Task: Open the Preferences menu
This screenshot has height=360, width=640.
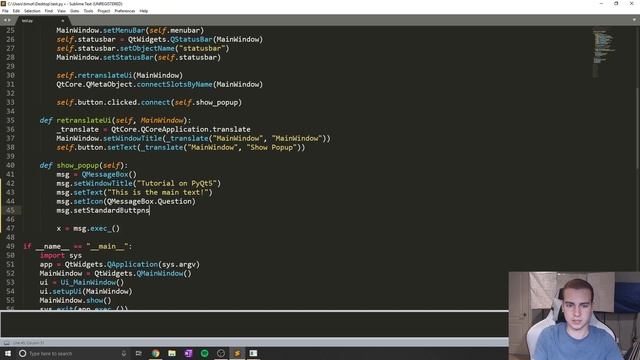Action: click(124, 11)
